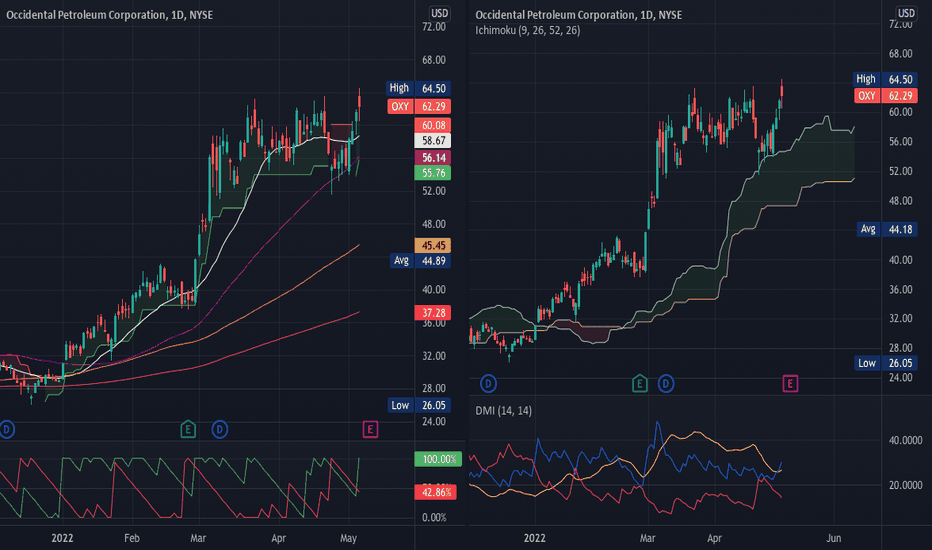This screenshot has width=932, height=550.
Task: Click the Feb label on left time axis
Action: click(x=132, y=538)
